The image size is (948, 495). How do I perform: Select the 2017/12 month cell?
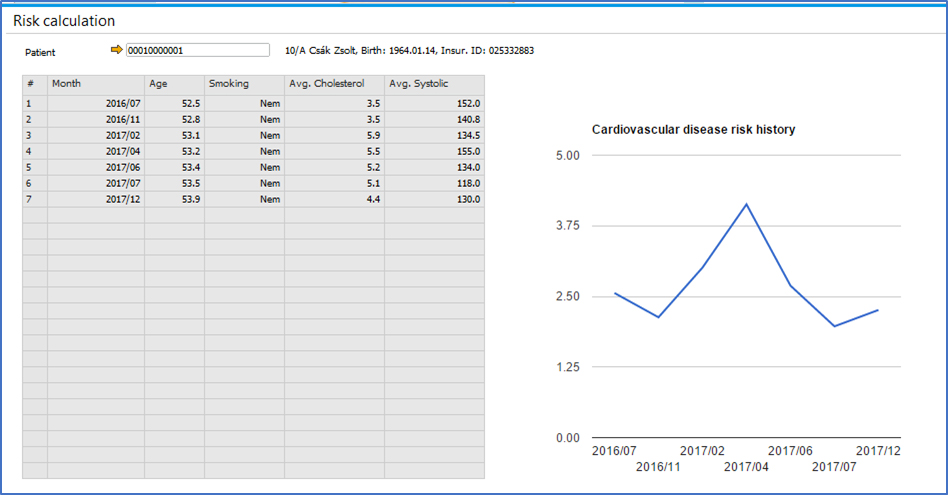tap(96, 199)
